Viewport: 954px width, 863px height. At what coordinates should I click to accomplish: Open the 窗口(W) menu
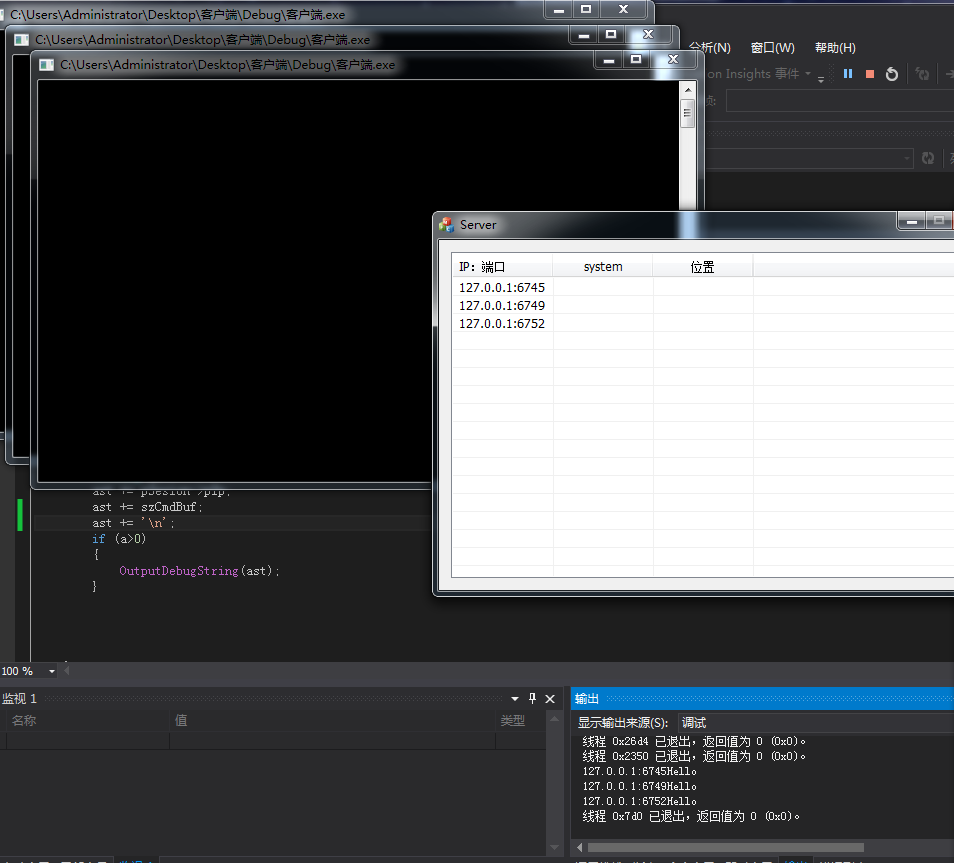coord(773,48)
